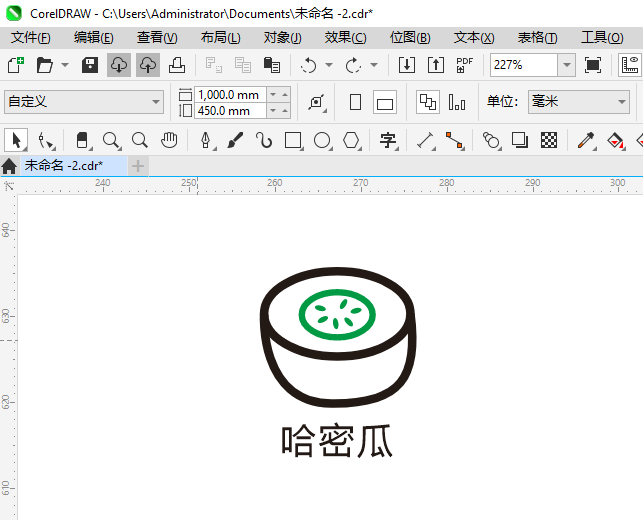643x520 pixels.
Task: Click the Print icon
Action: (177, 65)
